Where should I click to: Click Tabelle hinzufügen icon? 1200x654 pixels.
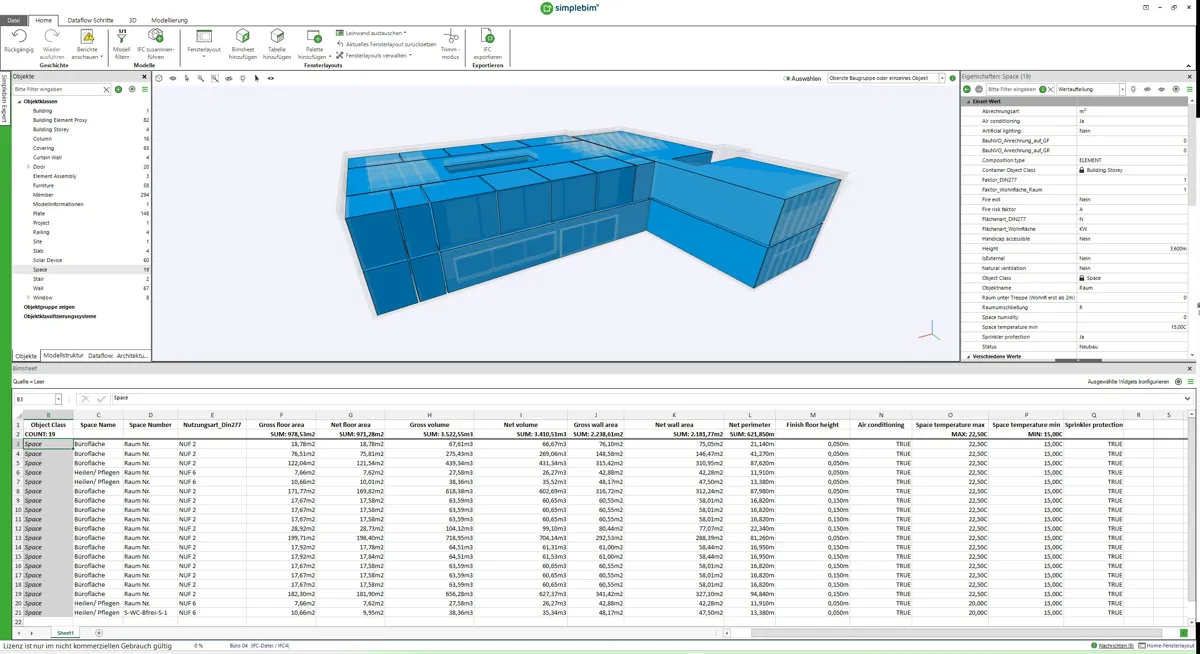click(277, 37)
